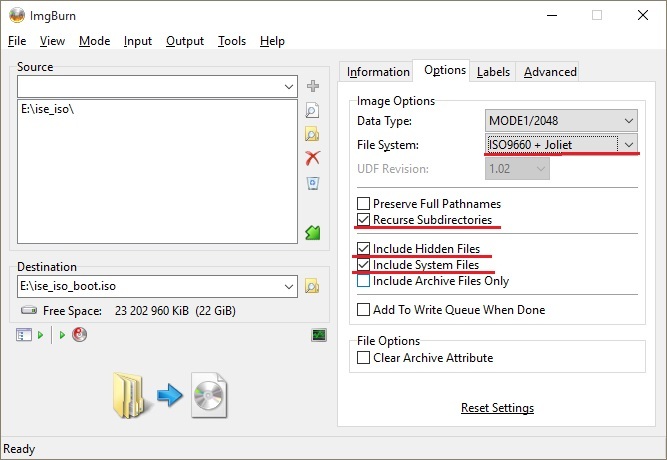The width and height of the screenshot is (667, 460).
Task: Switch to the Information tab
Action: pos(378,71)
